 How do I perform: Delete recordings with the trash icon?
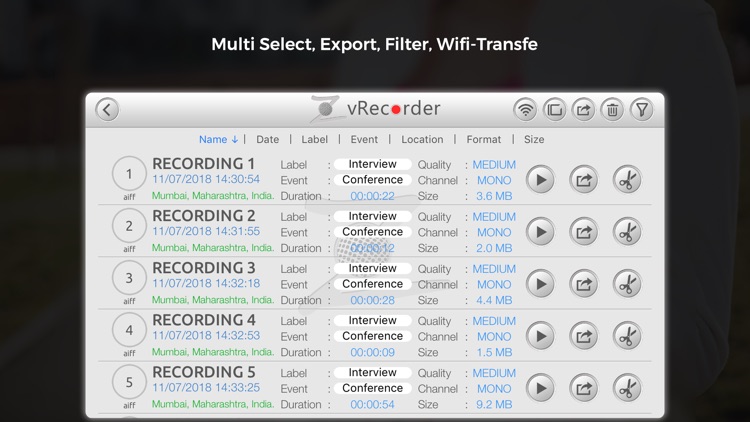coord(612,110)
